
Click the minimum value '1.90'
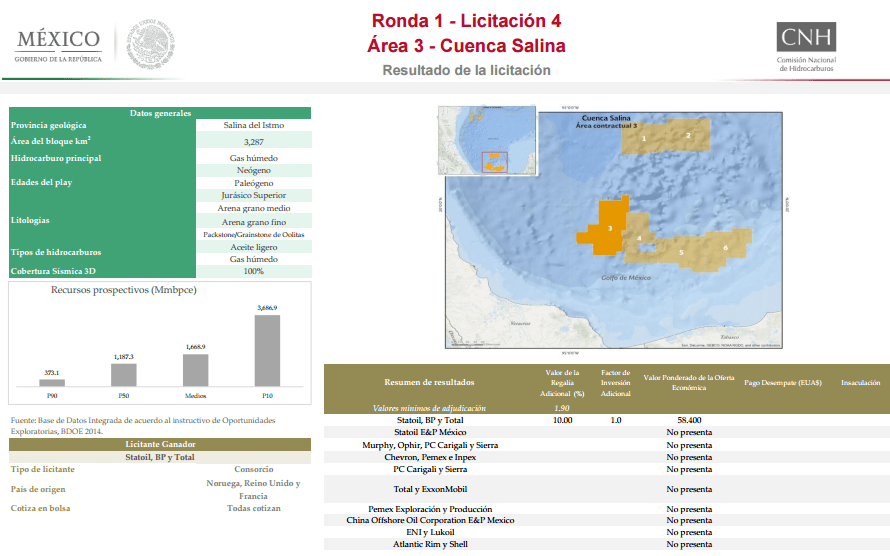coord(562,408)
